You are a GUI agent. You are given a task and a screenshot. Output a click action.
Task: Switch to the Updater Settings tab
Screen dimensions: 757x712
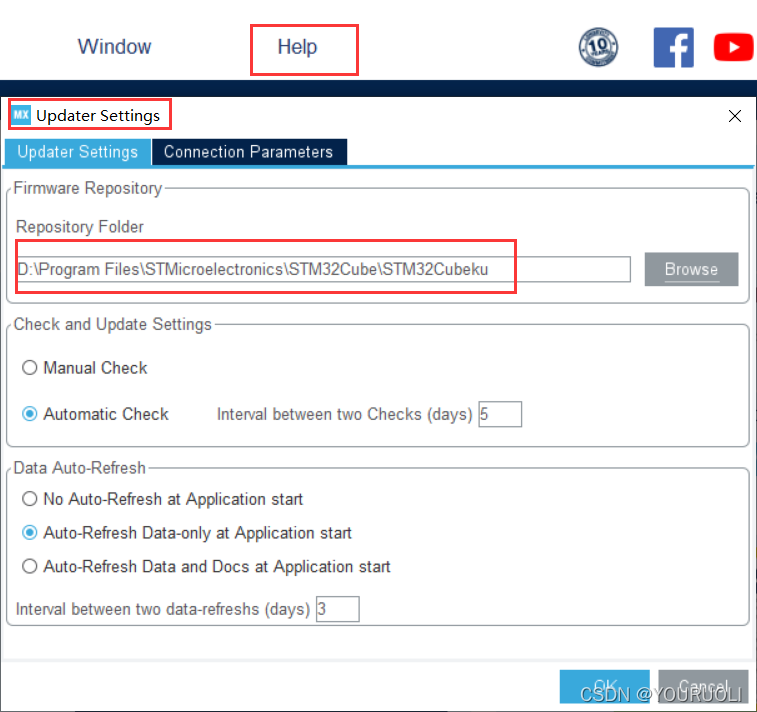pos(78,152)
